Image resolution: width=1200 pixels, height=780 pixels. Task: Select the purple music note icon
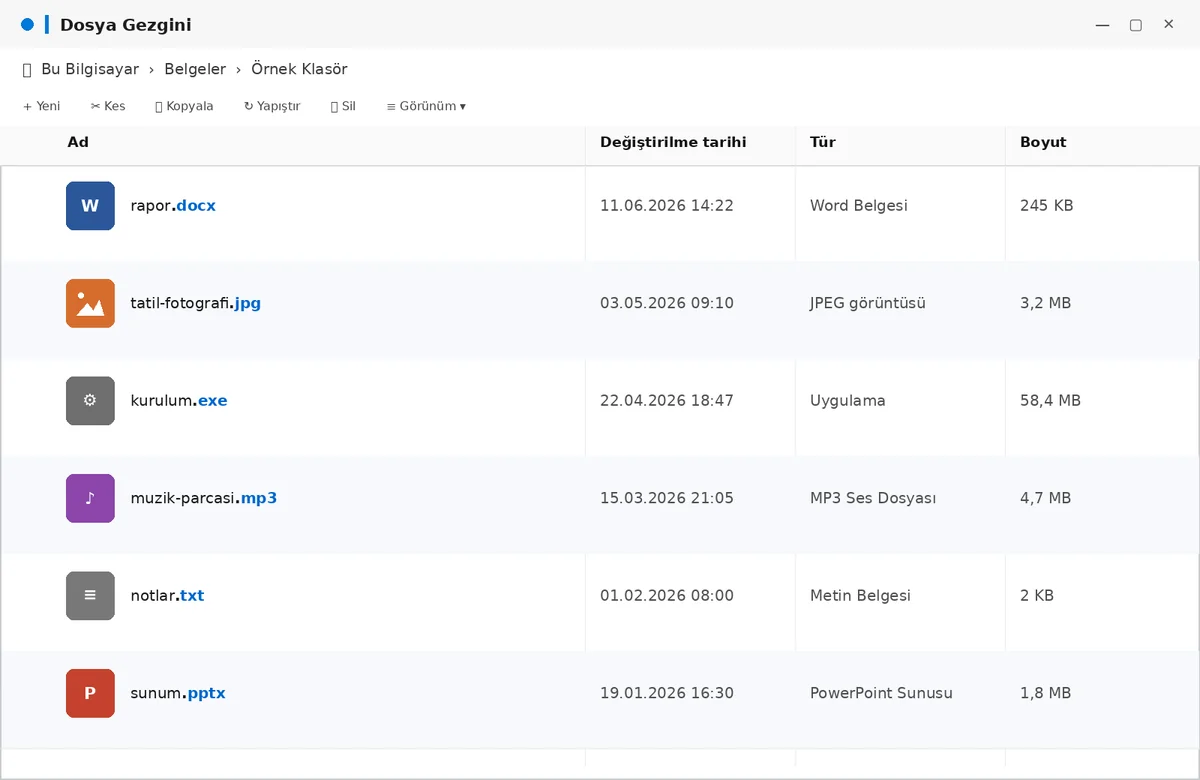pyautogui.click(x=90, y=498)
